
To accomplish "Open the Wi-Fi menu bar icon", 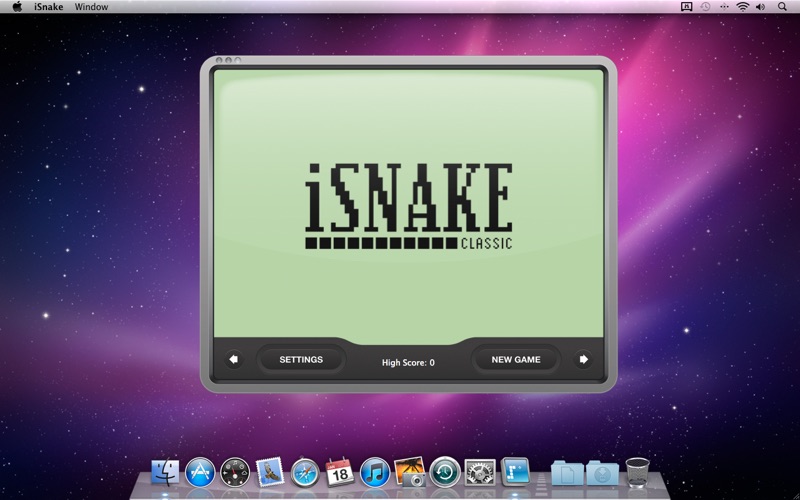I will (743, 7).
